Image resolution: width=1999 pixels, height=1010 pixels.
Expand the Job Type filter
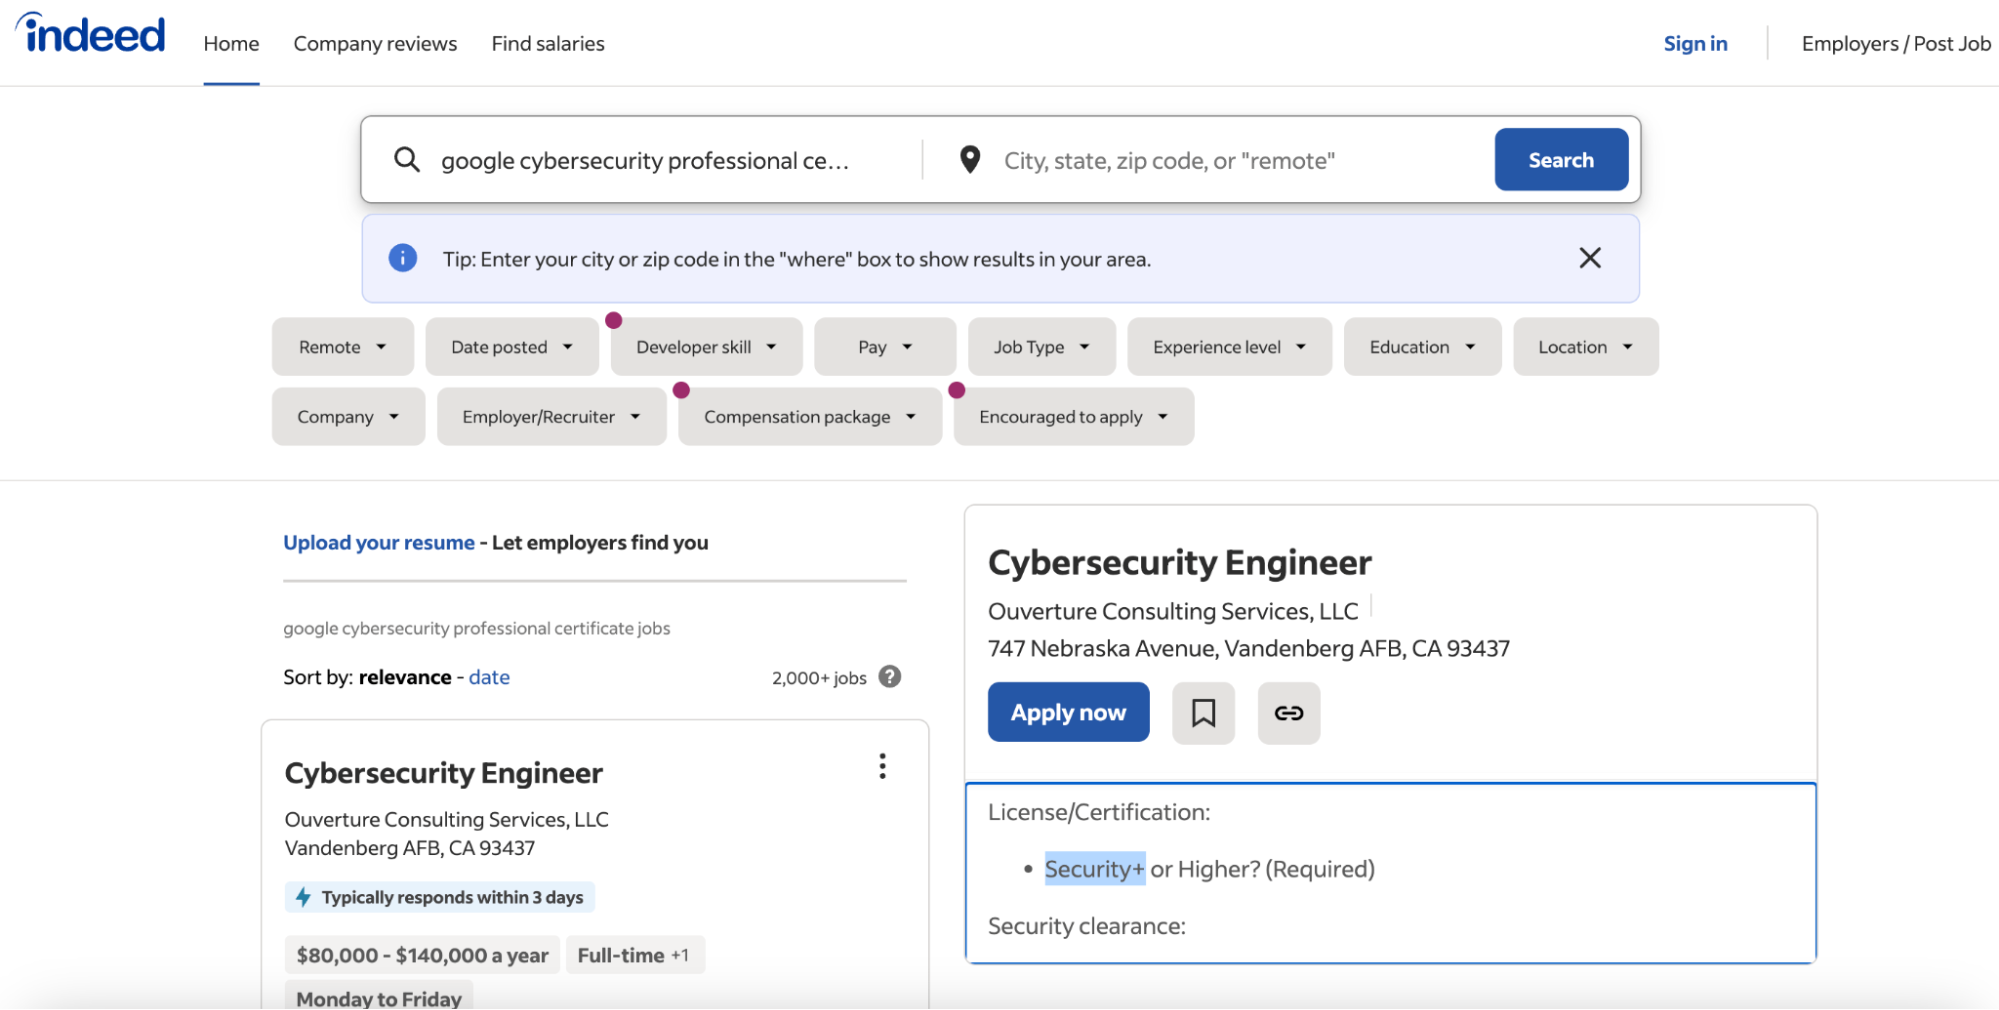1041,347
